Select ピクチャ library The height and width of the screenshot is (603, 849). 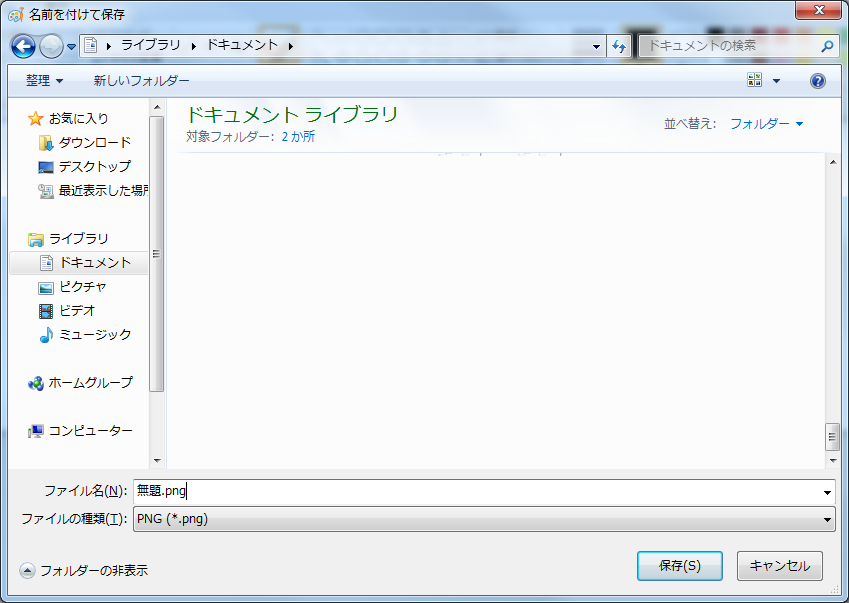[83, 286]
